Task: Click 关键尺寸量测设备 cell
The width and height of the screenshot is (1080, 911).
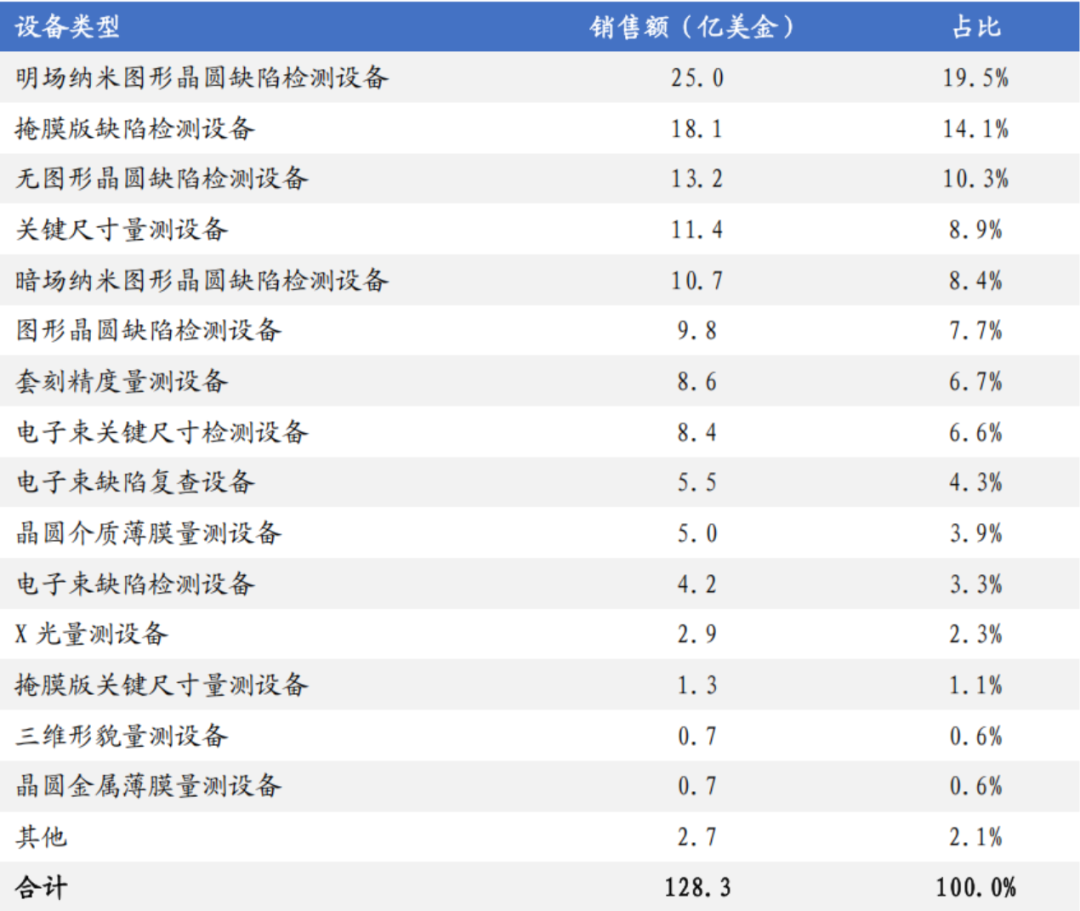Action: pyautogui.click(x=122, y=229)
